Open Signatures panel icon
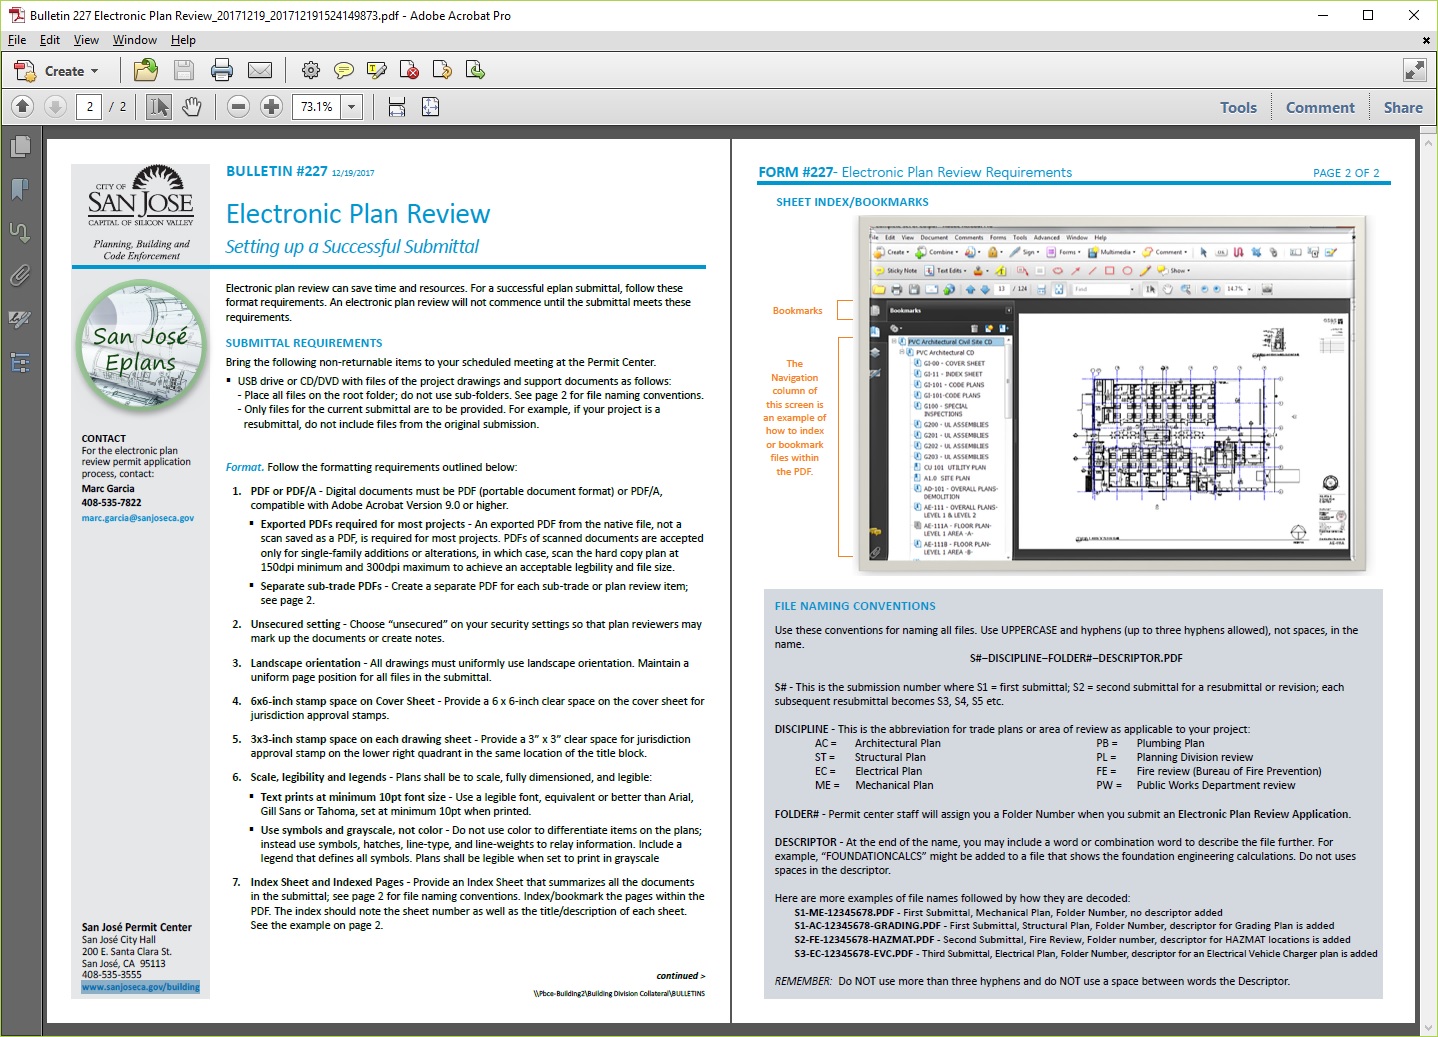The height and width of the screenshot is (1037, 1438). [20, 319]
